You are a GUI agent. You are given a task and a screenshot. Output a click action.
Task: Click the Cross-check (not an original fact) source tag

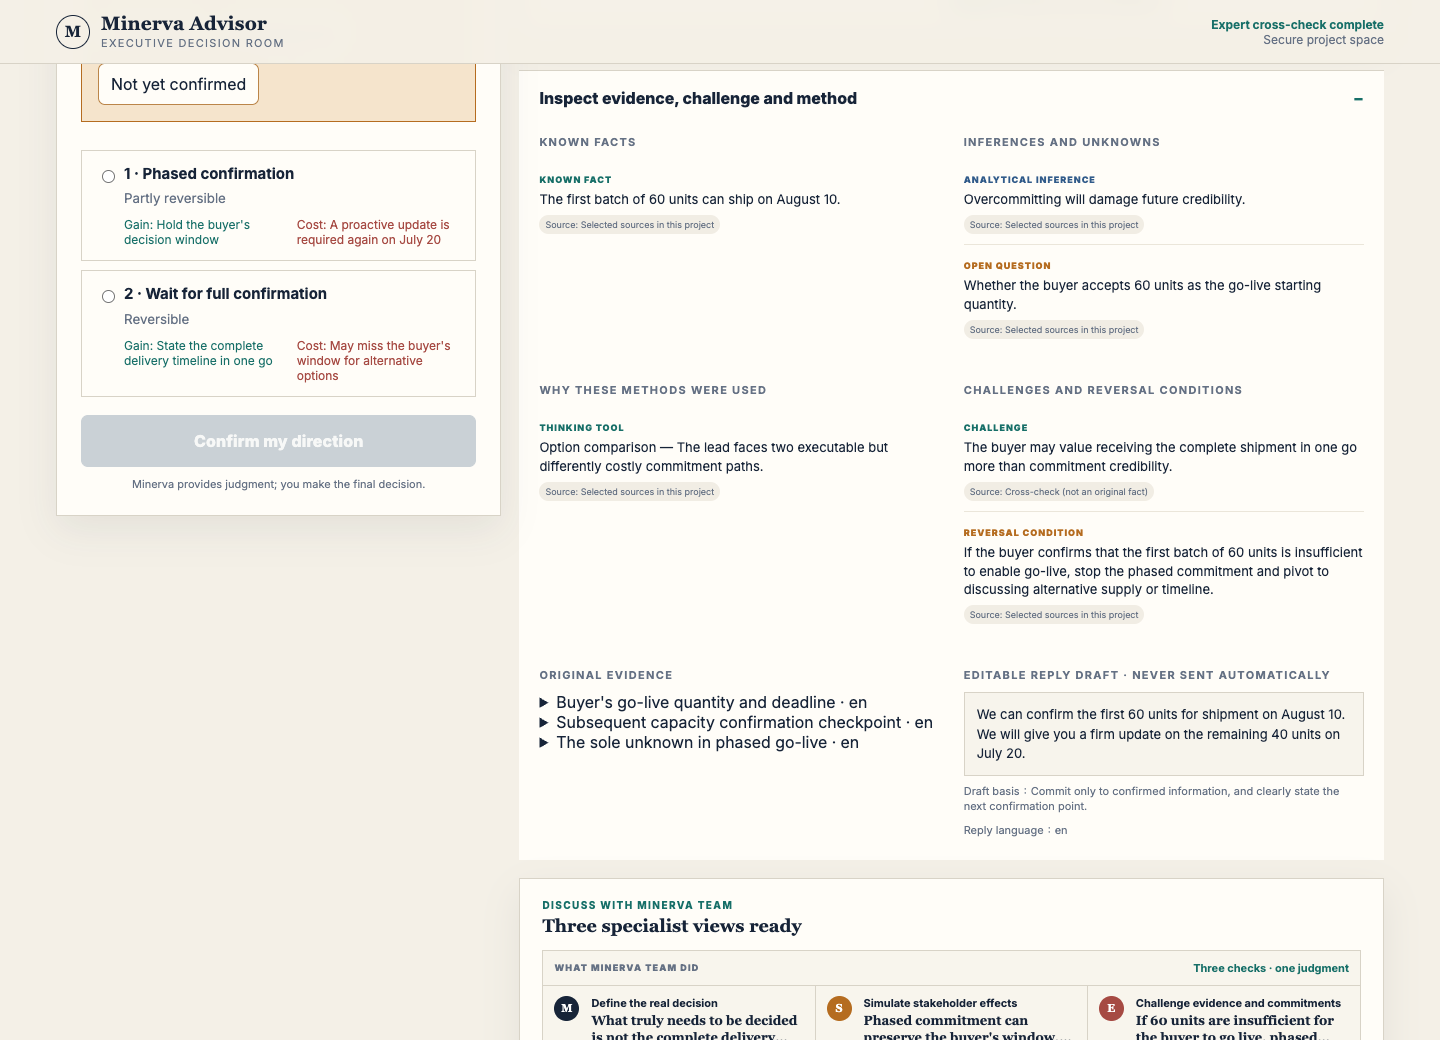tap(1058, 492)
